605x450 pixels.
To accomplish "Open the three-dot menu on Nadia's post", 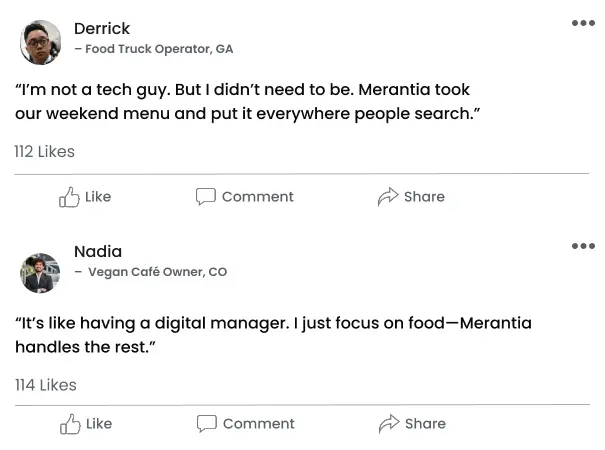I will 583,246.
